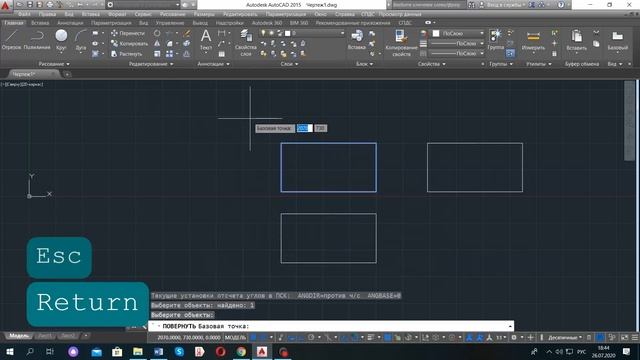Click the base point X coordinate input

[304, 128]
